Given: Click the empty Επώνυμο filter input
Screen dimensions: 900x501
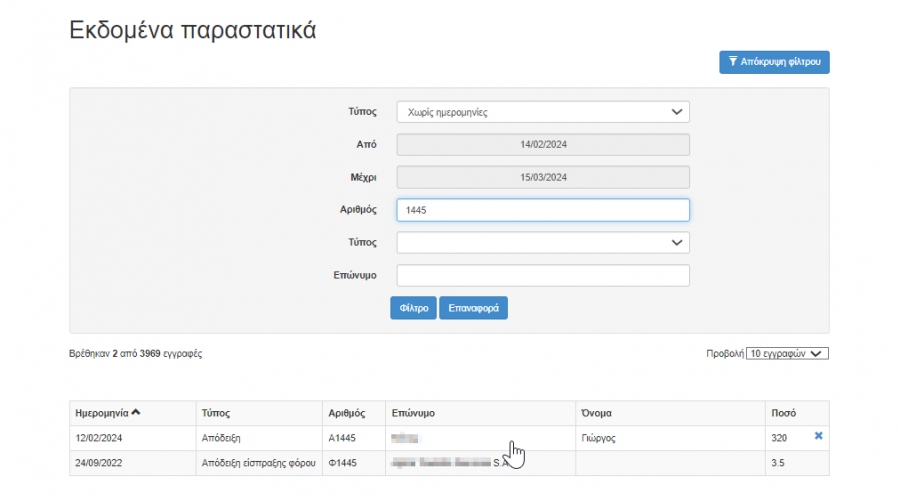Looking at the screenshot, I should point(542,275).
